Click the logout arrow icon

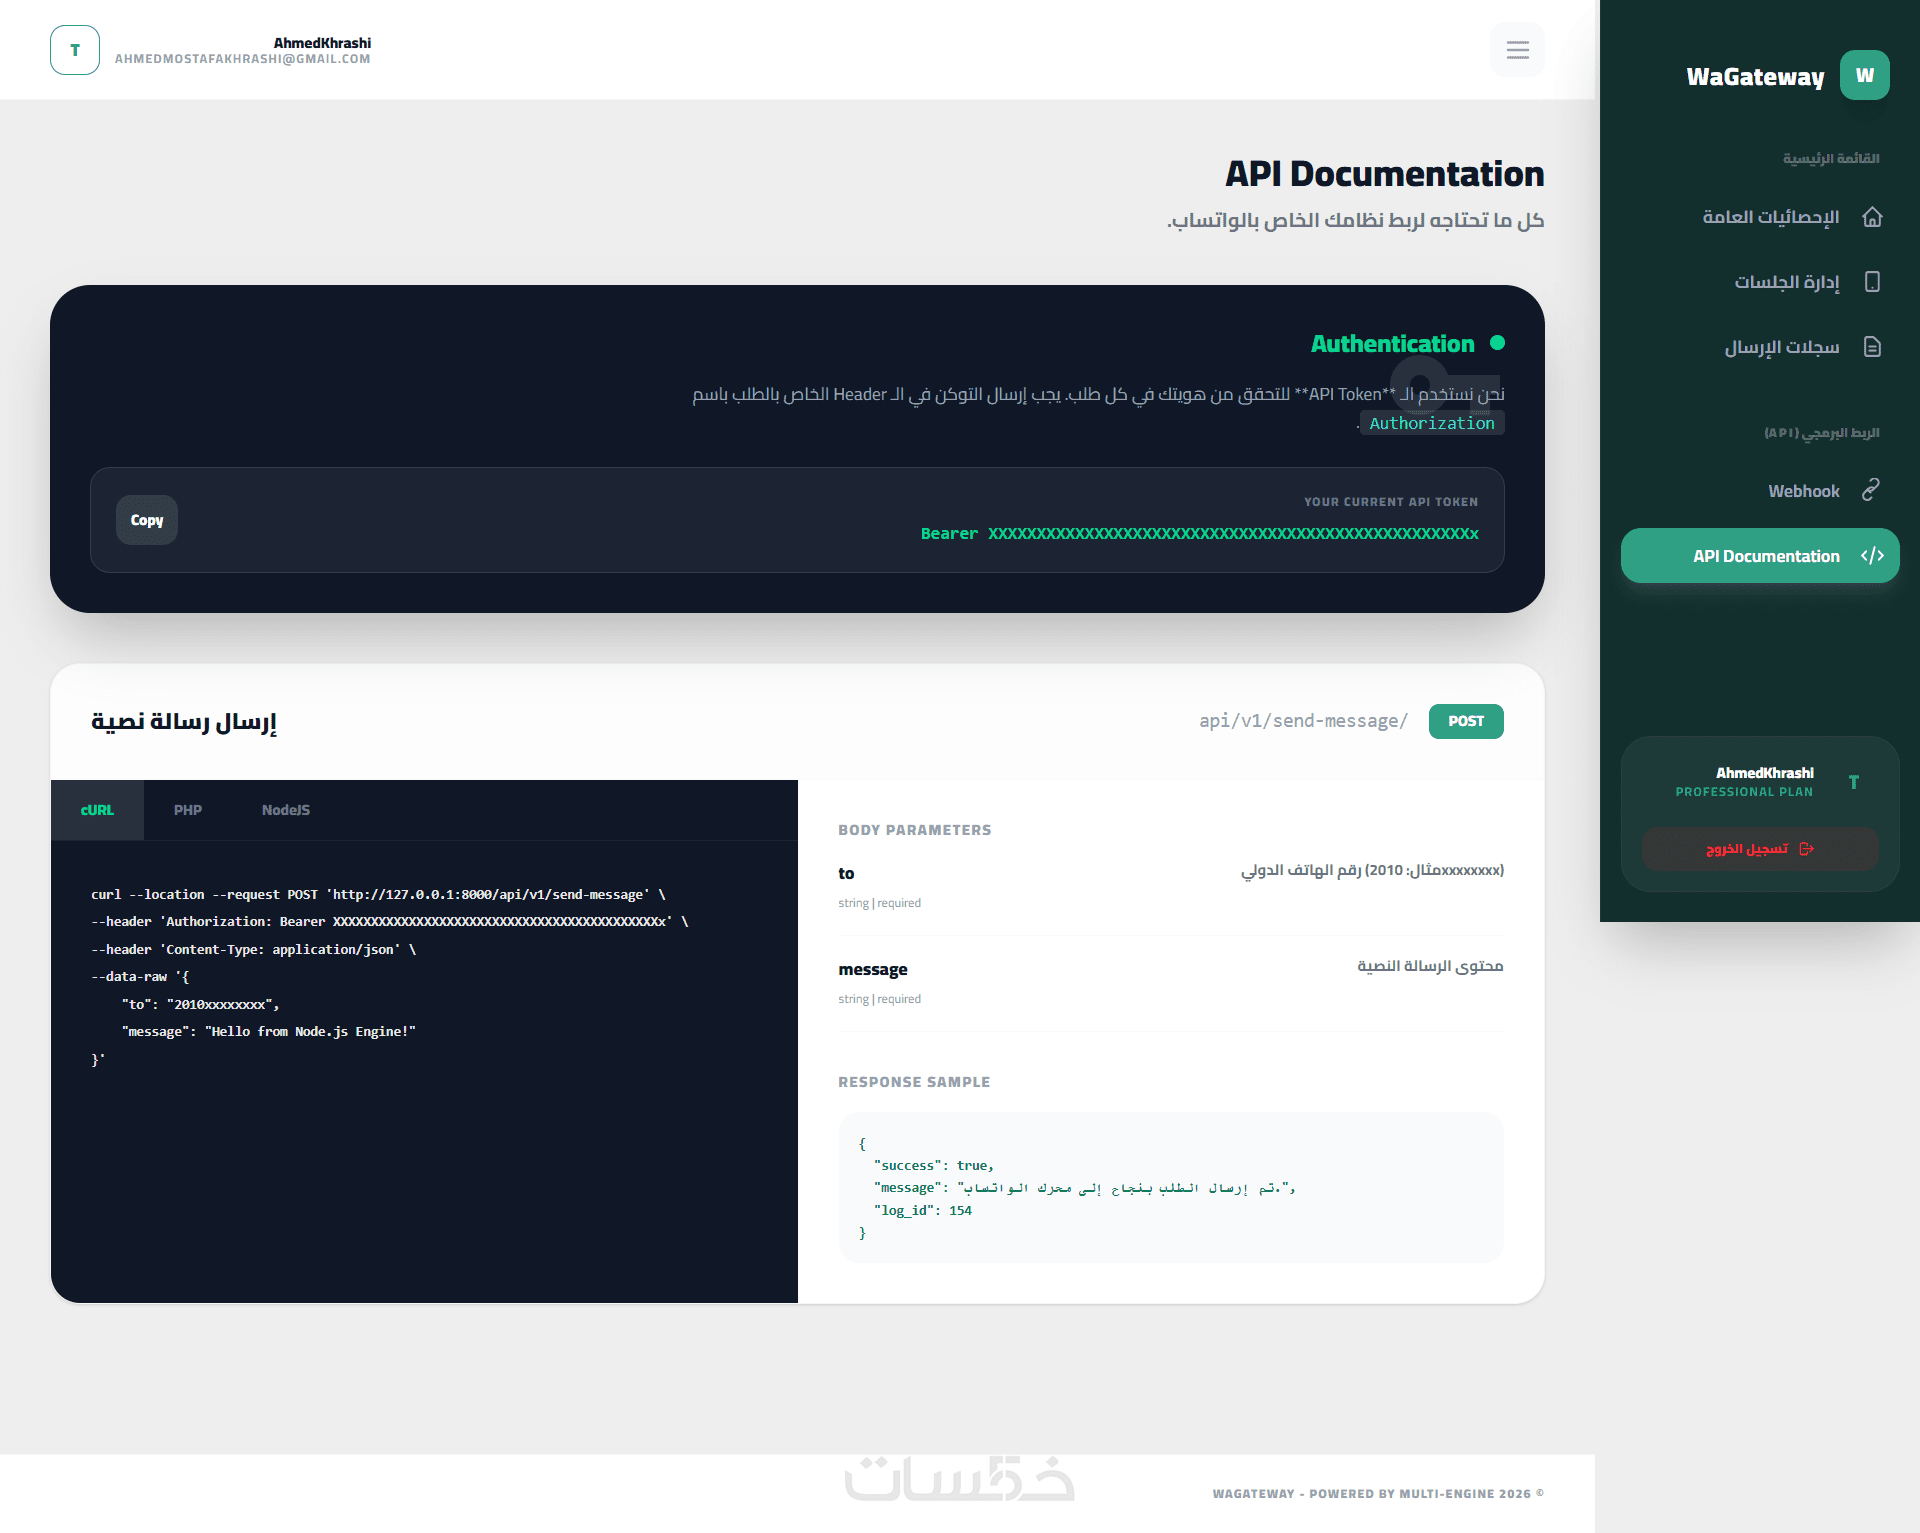[1806, 849]
